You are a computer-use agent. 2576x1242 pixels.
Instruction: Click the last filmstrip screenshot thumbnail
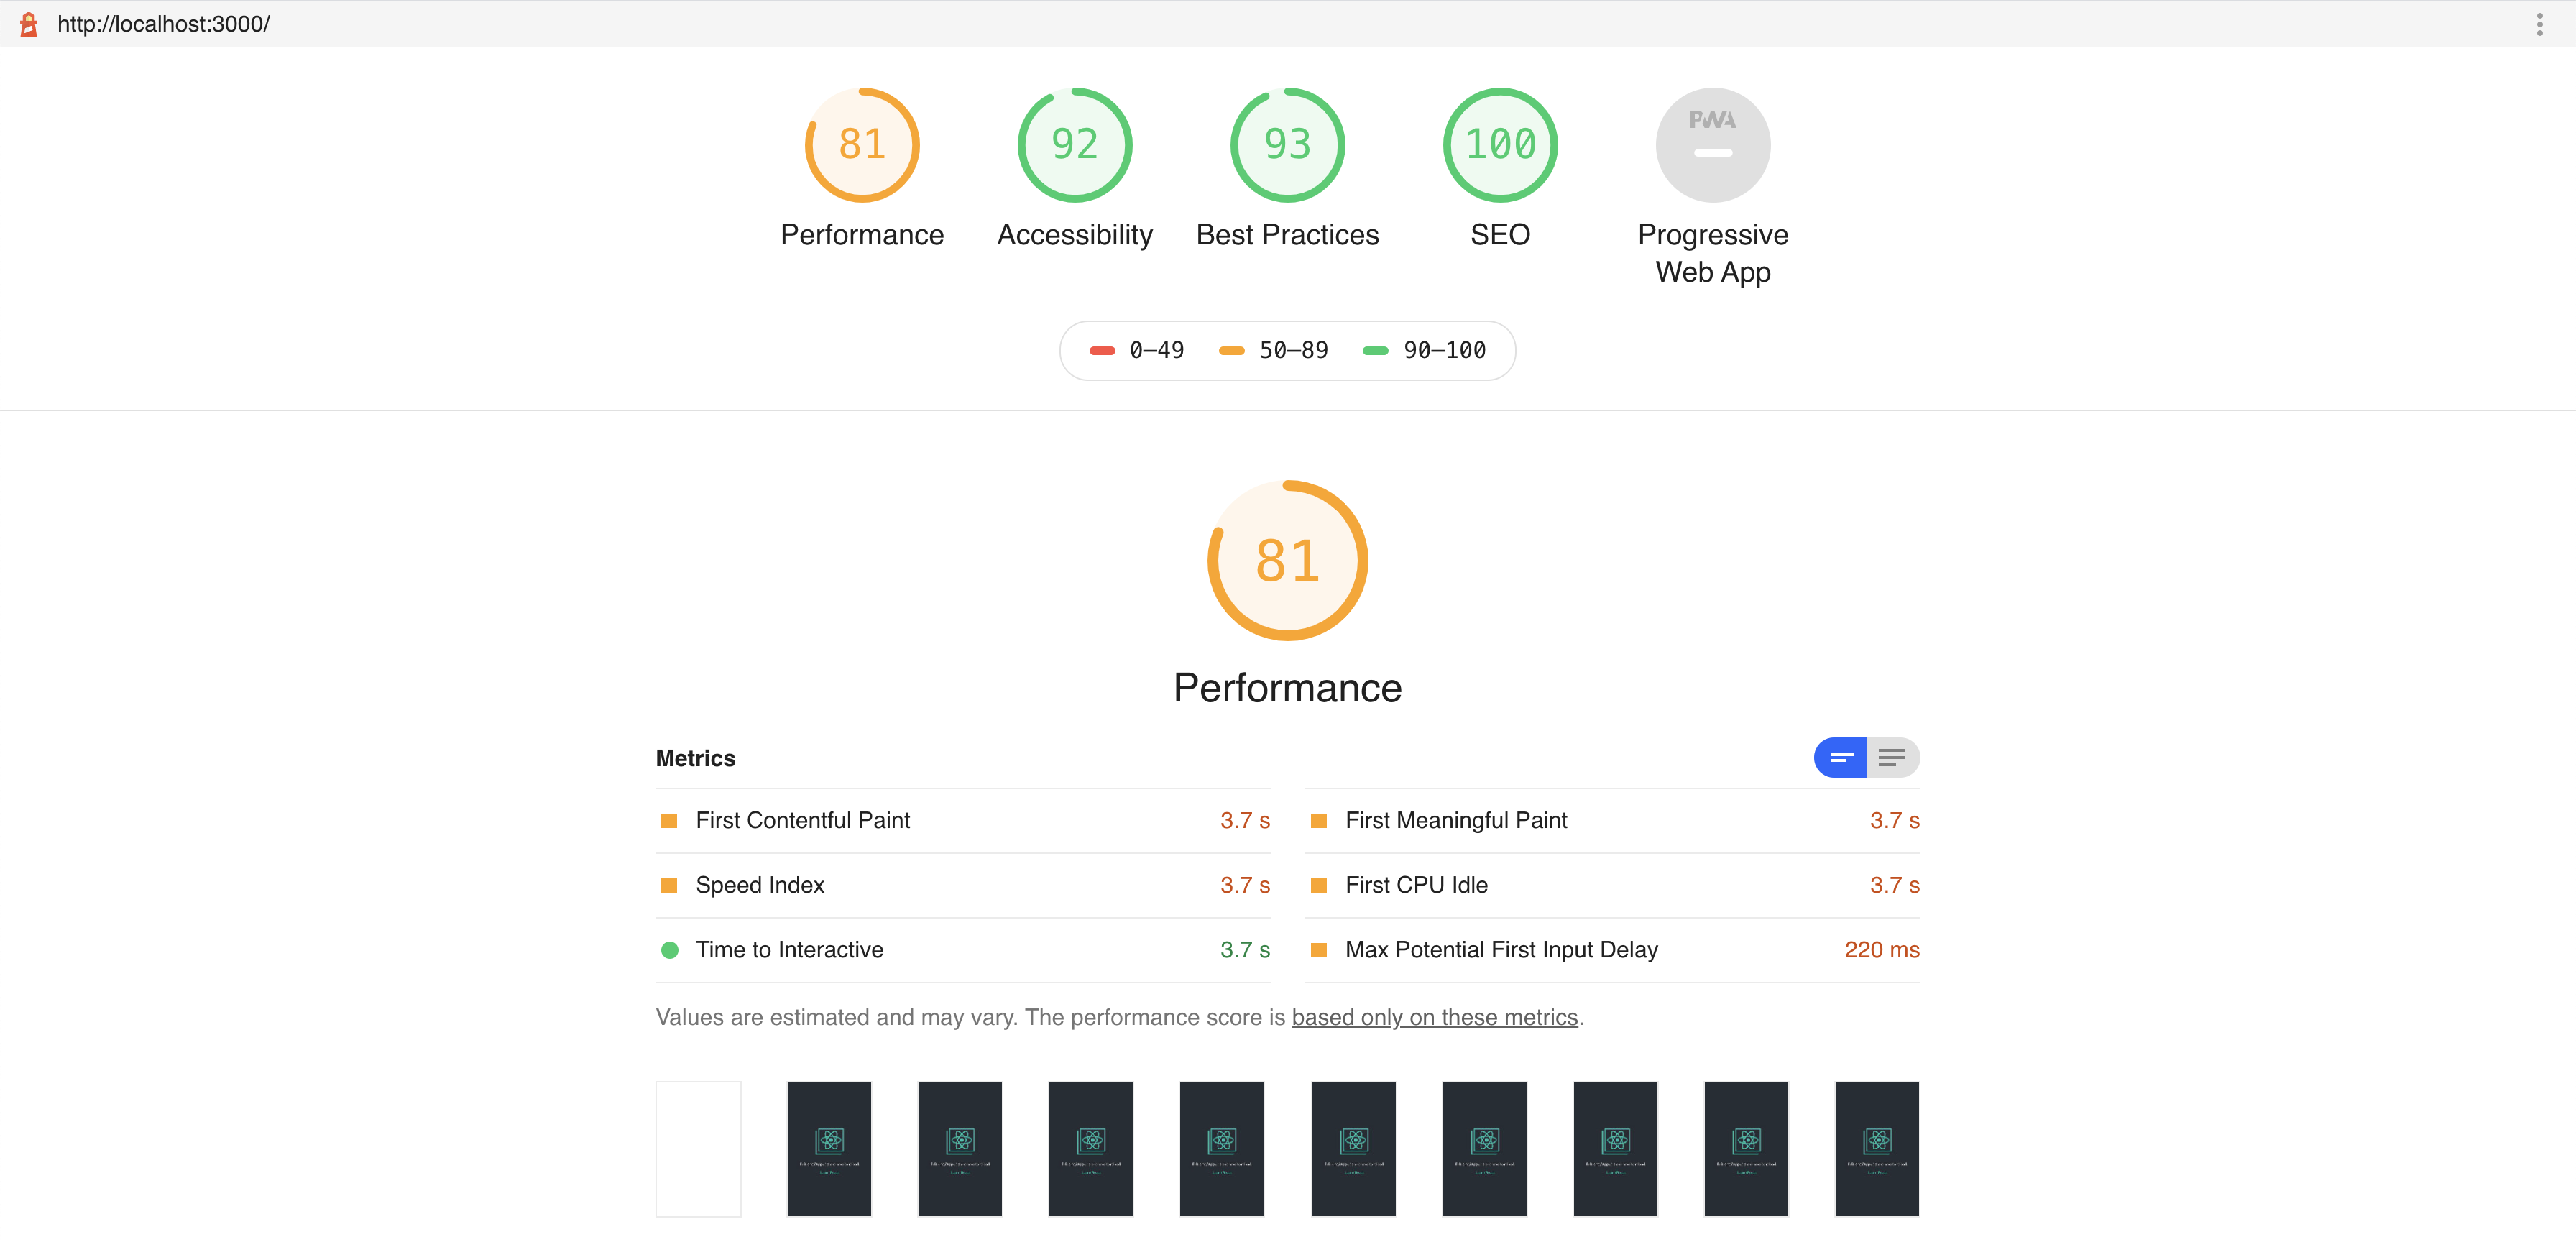tap(1876, 1149)
